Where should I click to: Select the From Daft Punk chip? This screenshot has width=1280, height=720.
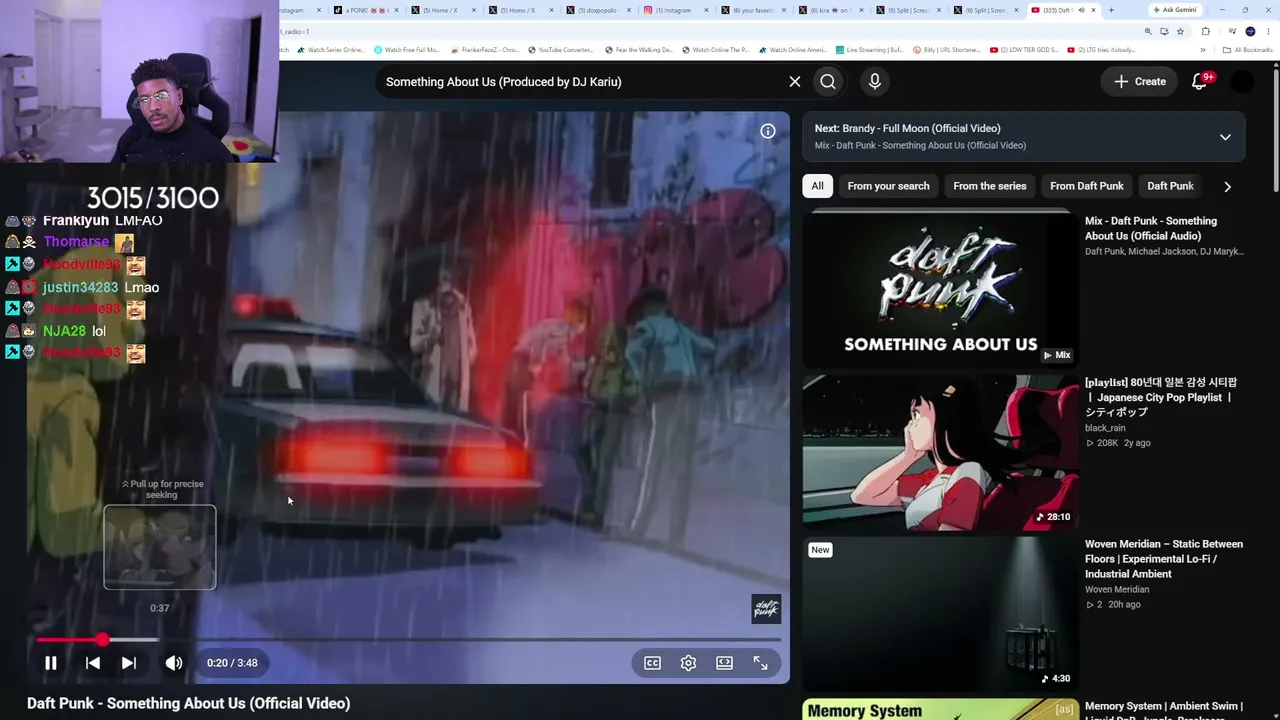point(1087,186)
